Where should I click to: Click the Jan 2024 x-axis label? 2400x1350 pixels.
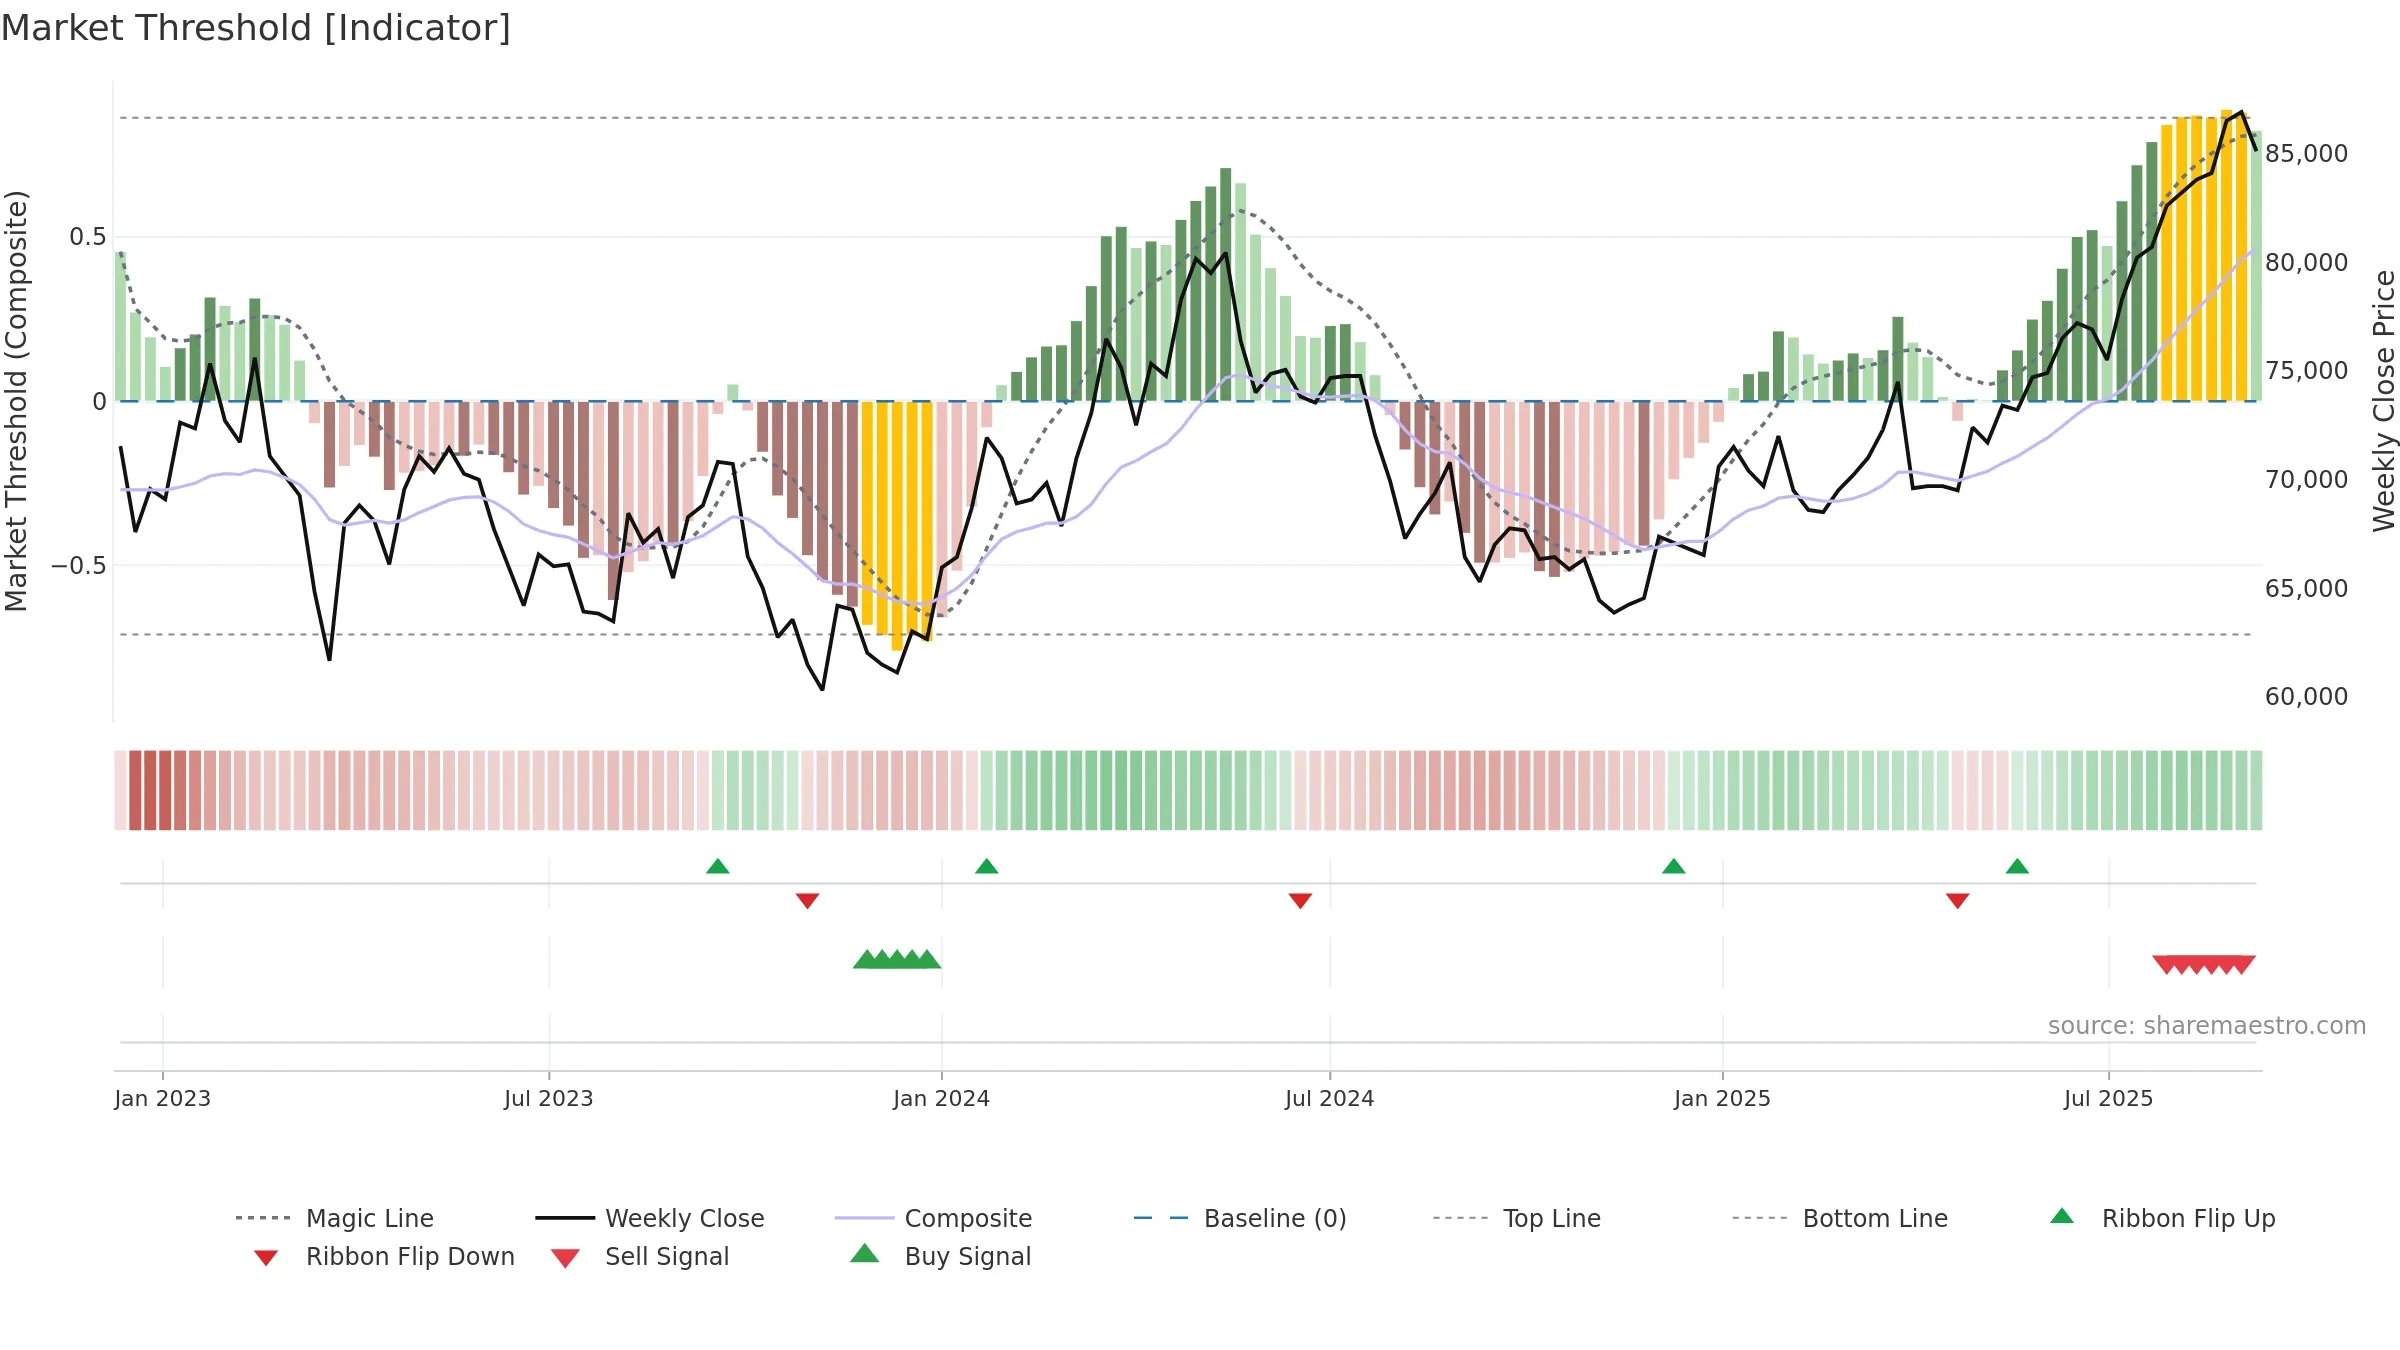pos(942,1098)
